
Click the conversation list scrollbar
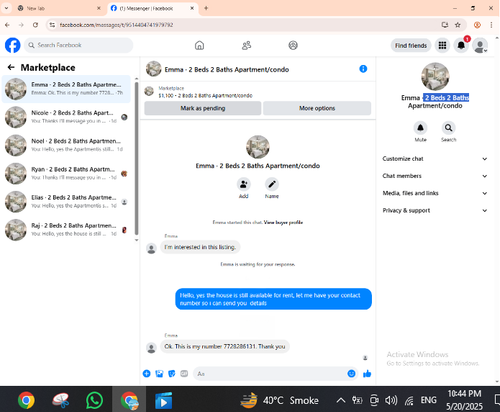pos(136,158)
